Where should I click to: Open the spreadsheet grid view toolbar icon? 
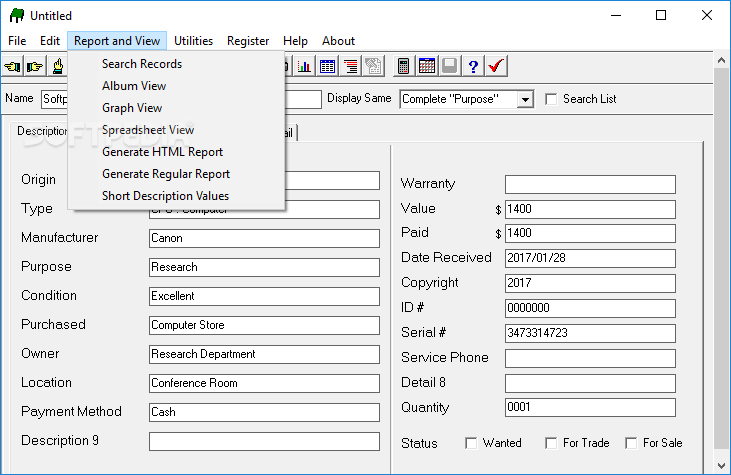(327, 67)
